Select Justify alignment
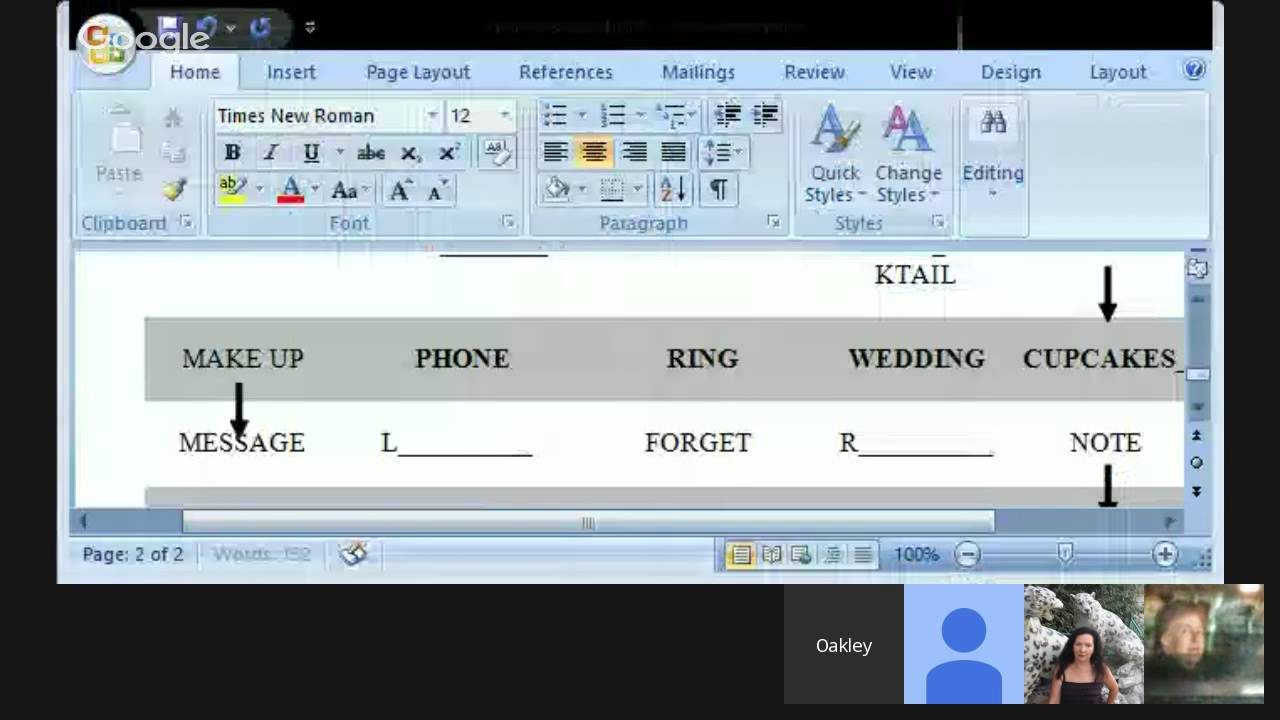 click(x=673, y=152)
